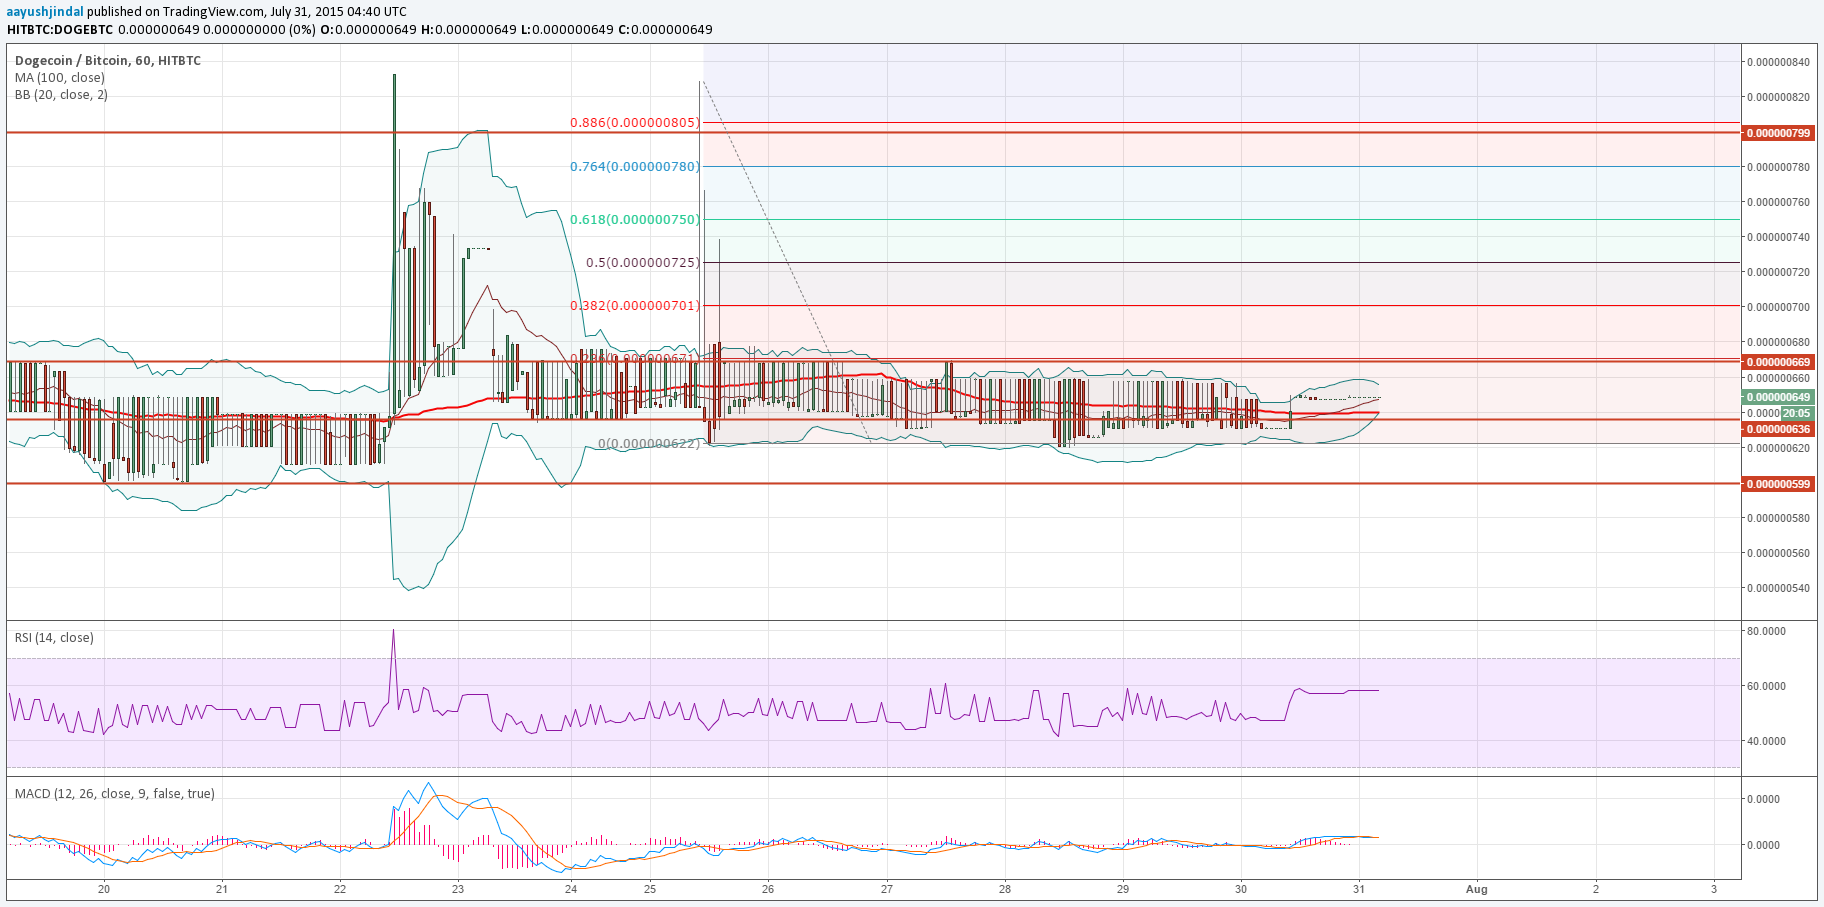The image size is (1824, 907).
Task: Open the aayushjindal author profile link
Action: point(45,11)
